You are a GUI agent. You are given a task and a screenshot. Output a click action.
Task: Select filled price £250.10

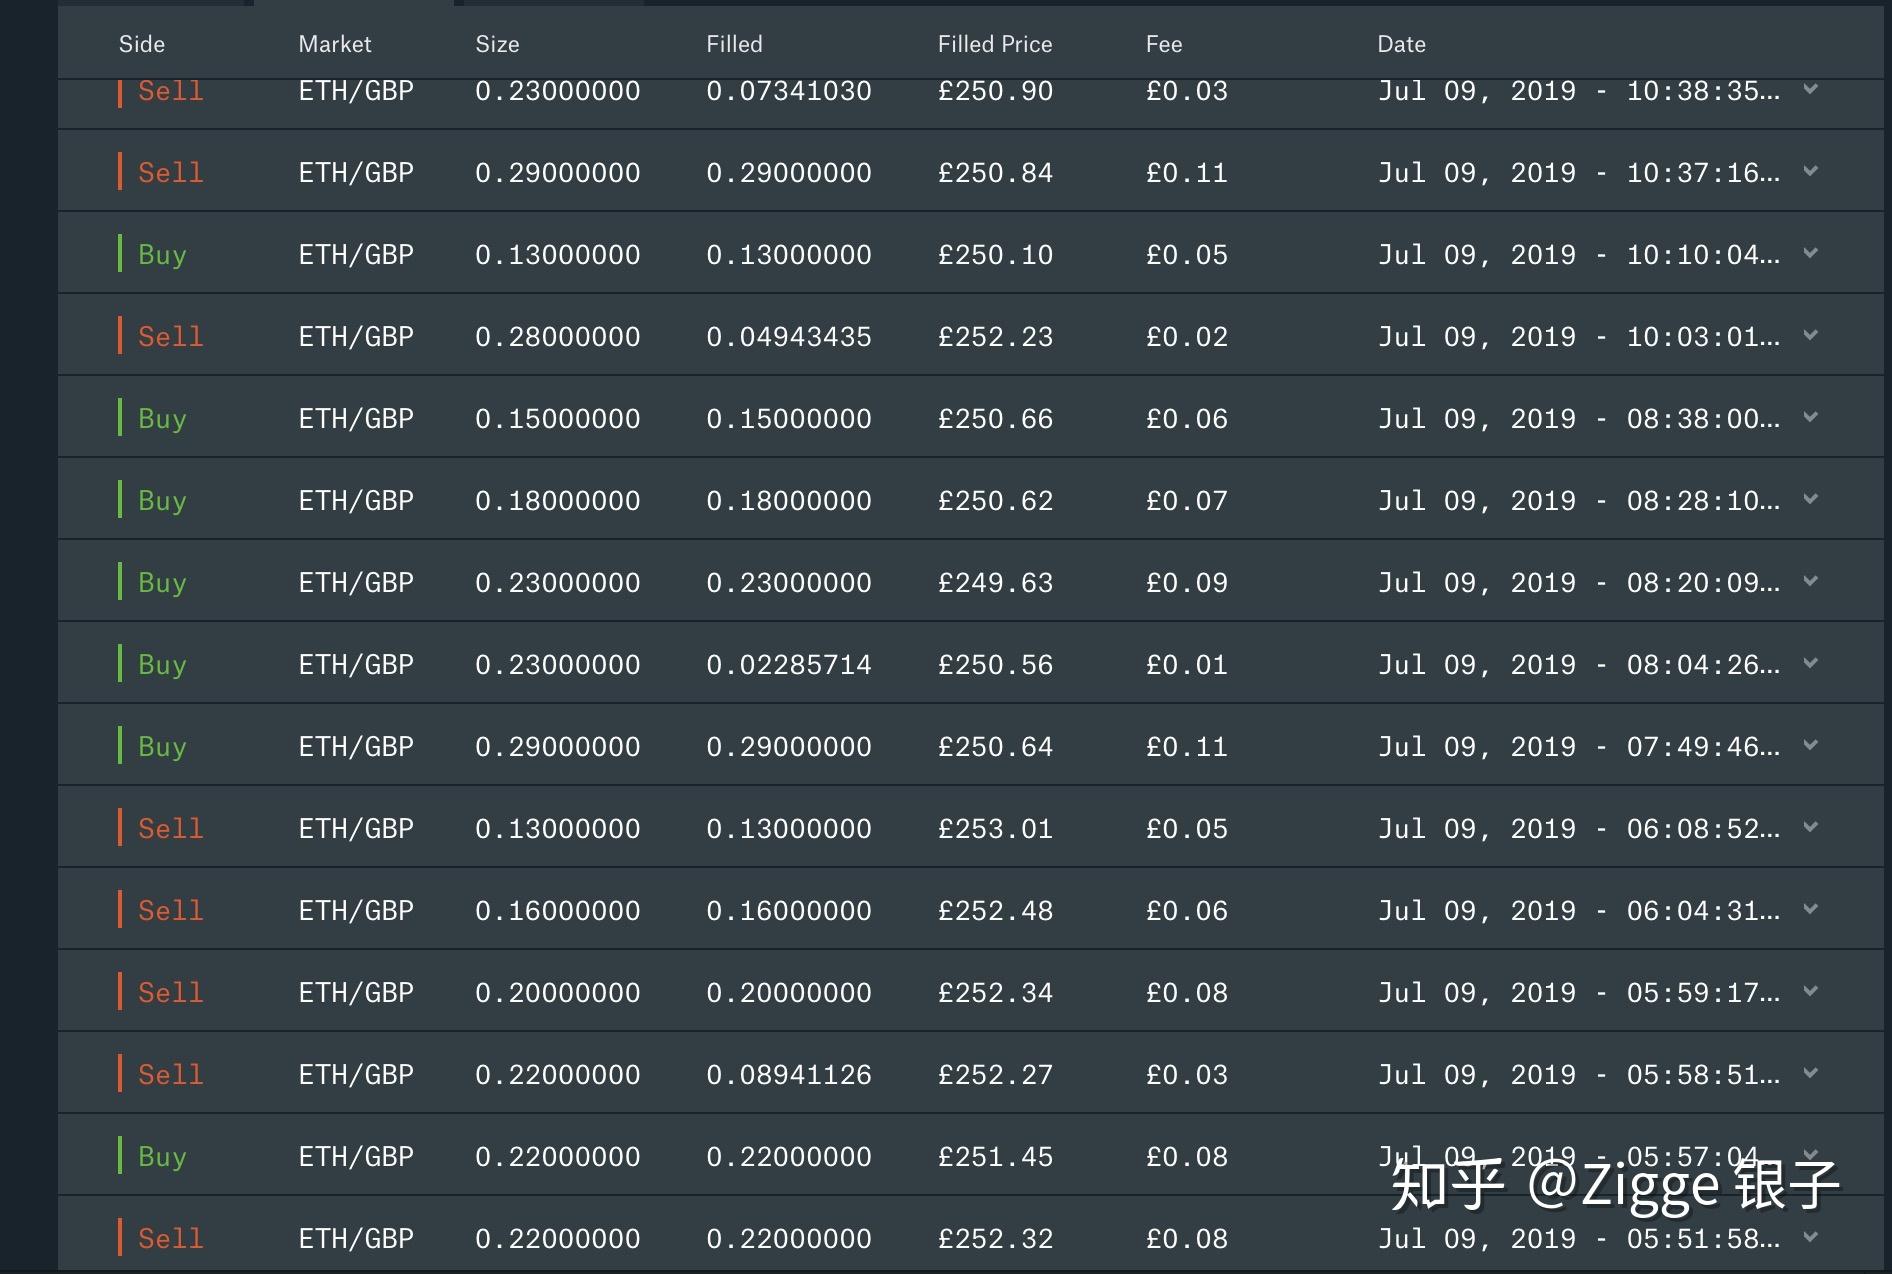click(995, 255)
